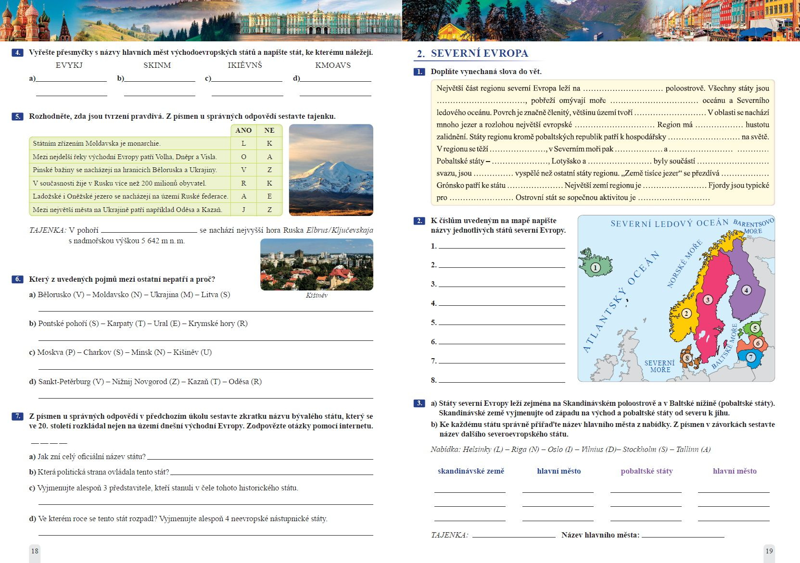Screen dimensions: 800x563
Task: Click circled number 2 on yellow Norway
Action: pyautogui.click(x=686, y=313)
